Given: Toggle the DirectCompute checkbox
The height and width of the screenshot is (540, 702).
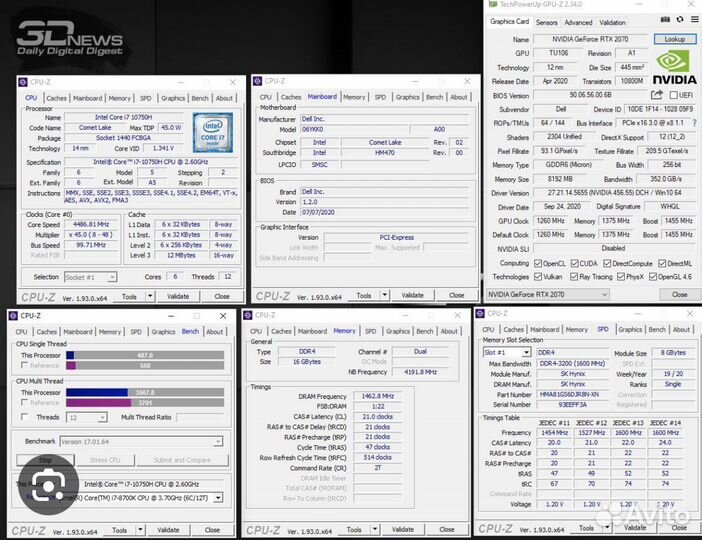Looking at the screenshot, I should pyautogui.click(x=607, y=263).
